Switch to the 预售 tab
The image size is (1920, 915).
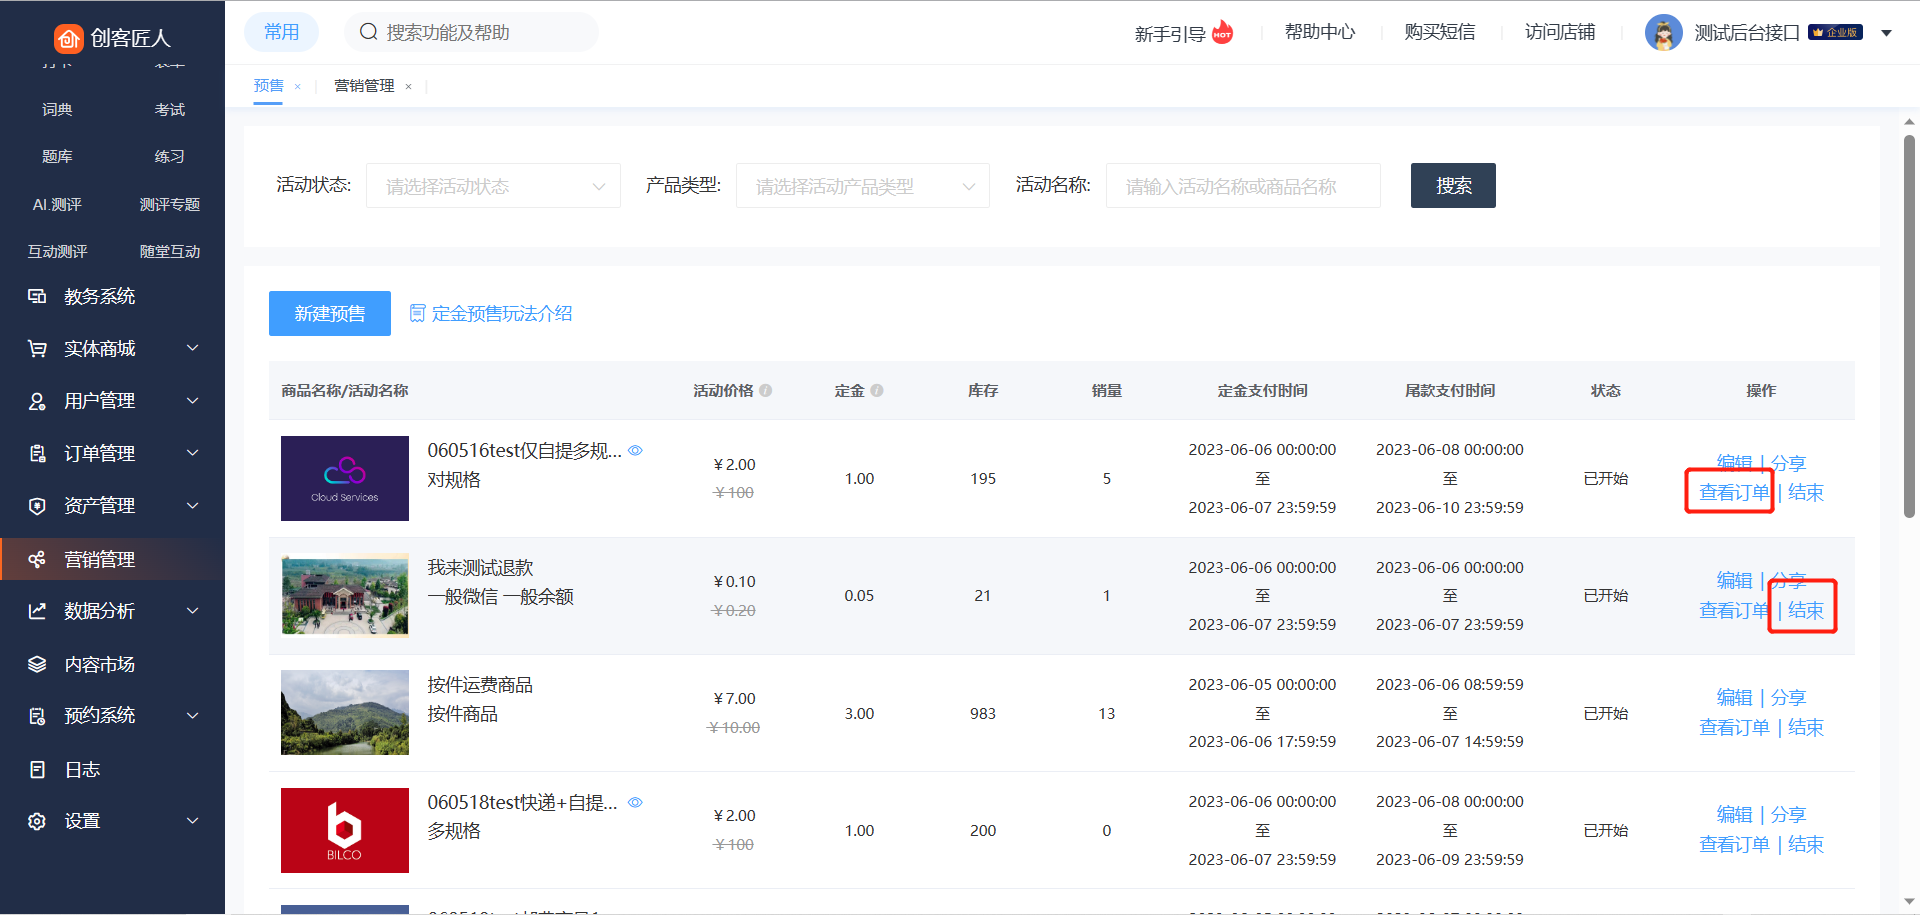[x=268, y=86]
